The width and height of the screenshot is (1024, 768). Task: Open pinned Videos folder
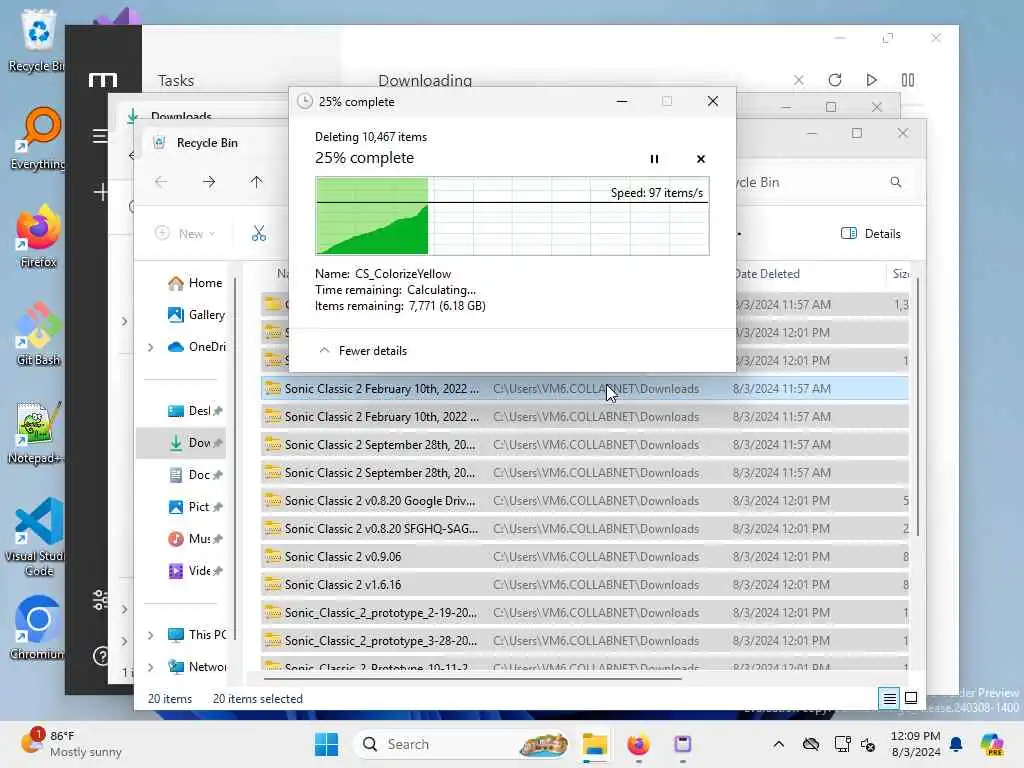pos(195,571)
